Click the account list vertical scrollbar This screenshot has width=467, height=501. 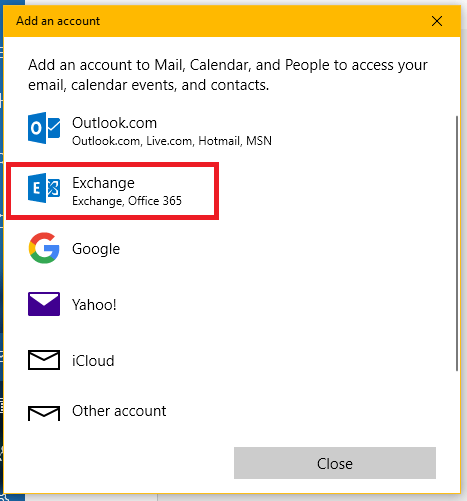point(457,243)
